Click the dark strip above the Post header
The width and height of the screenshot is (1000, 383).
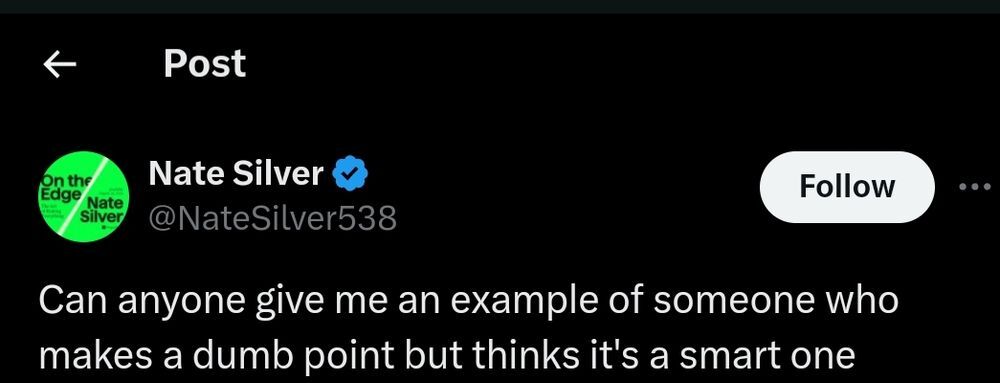[x=500, y=6]
